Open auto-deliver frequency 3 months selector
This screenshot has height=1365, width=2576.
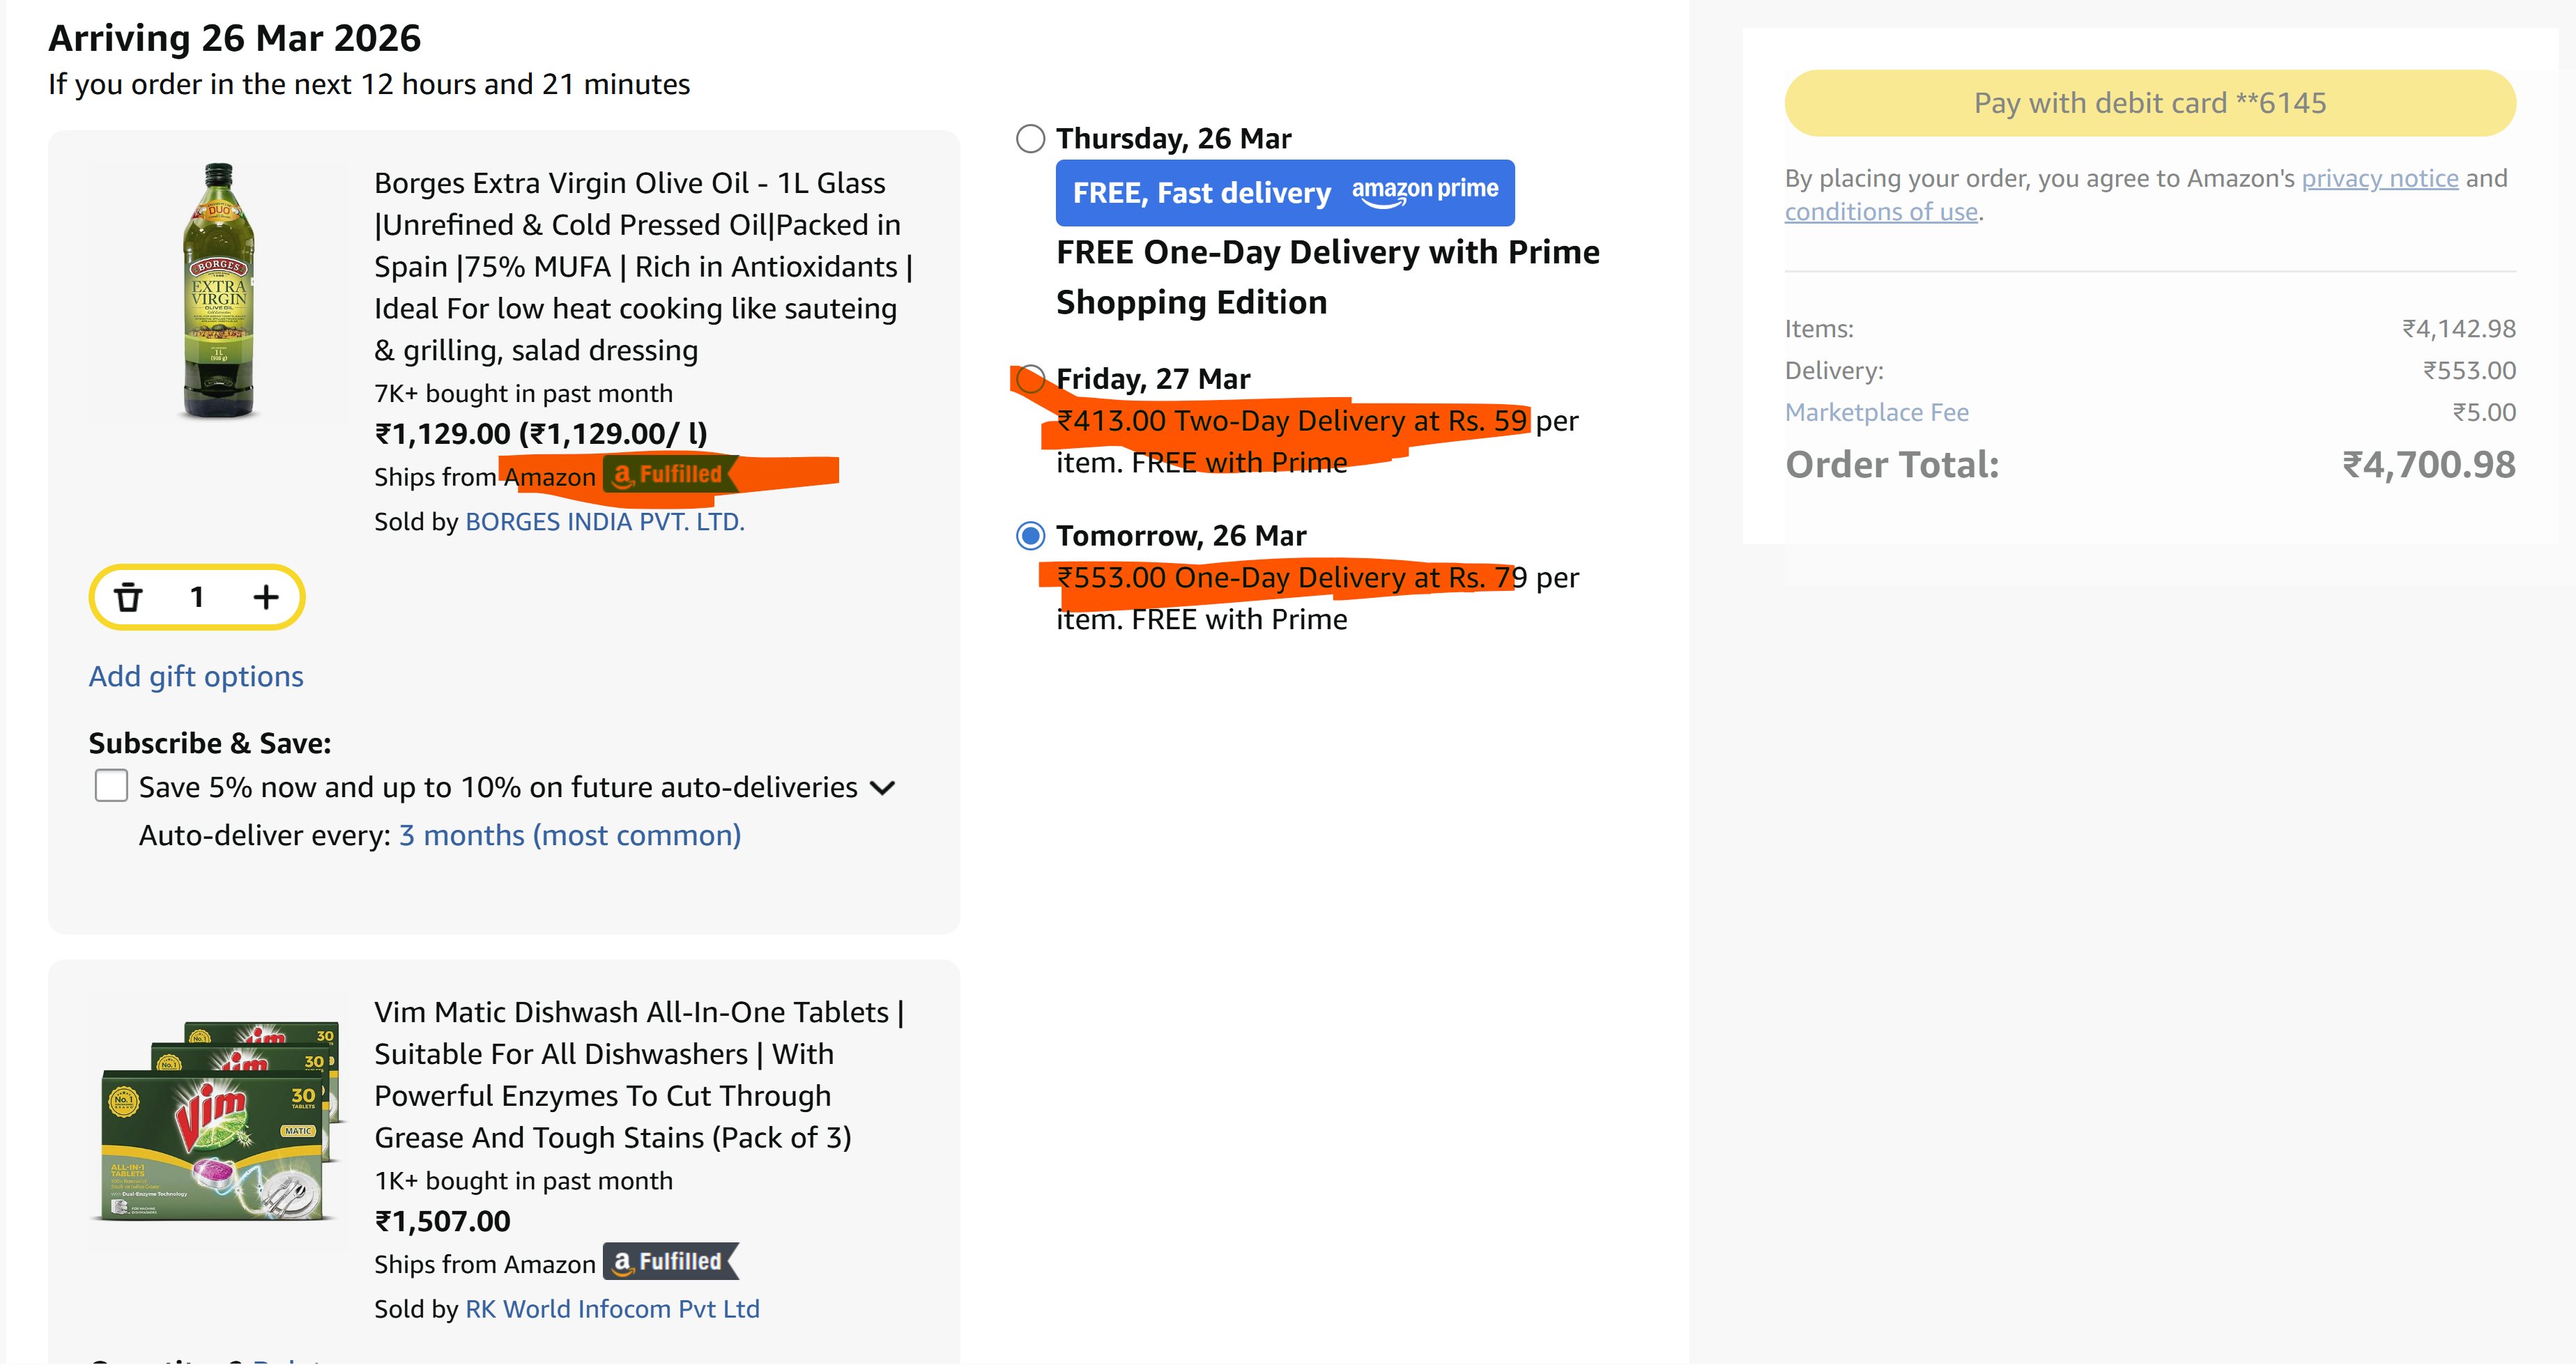pyautogui.click(x=569, y=835)
